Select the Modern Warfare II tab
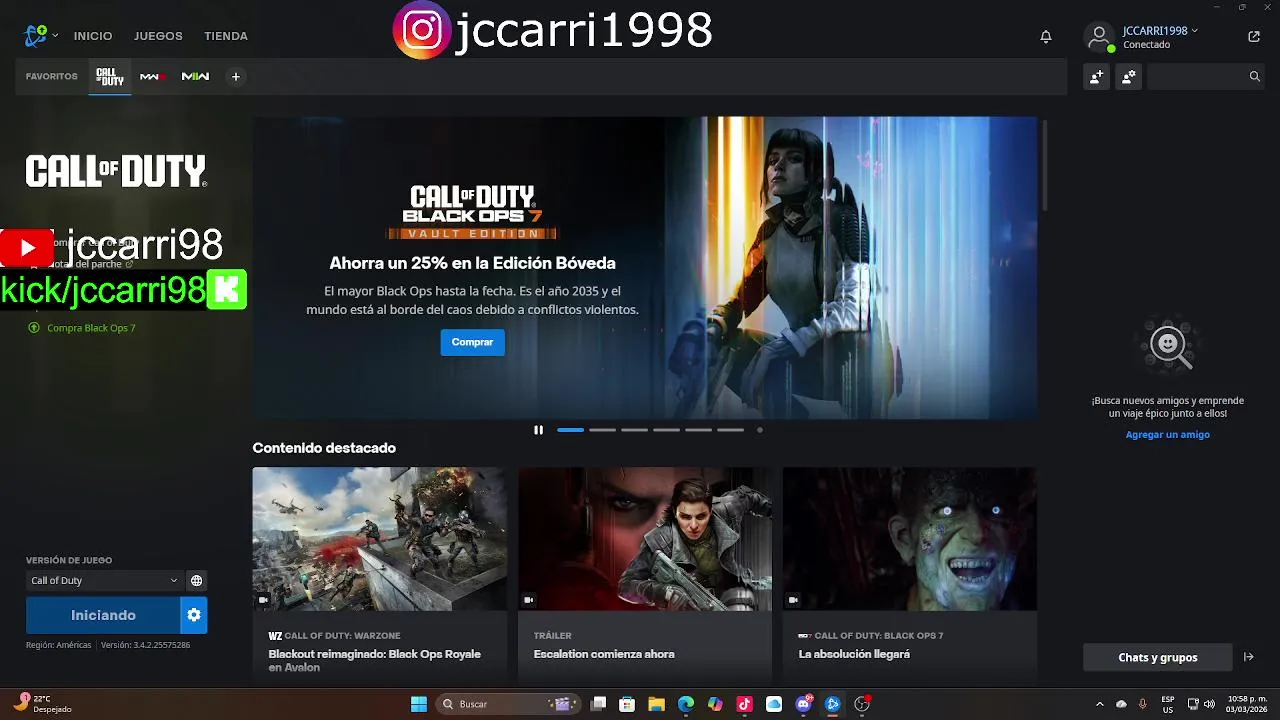The image size is (1280, 720). [x=195, y=76]
